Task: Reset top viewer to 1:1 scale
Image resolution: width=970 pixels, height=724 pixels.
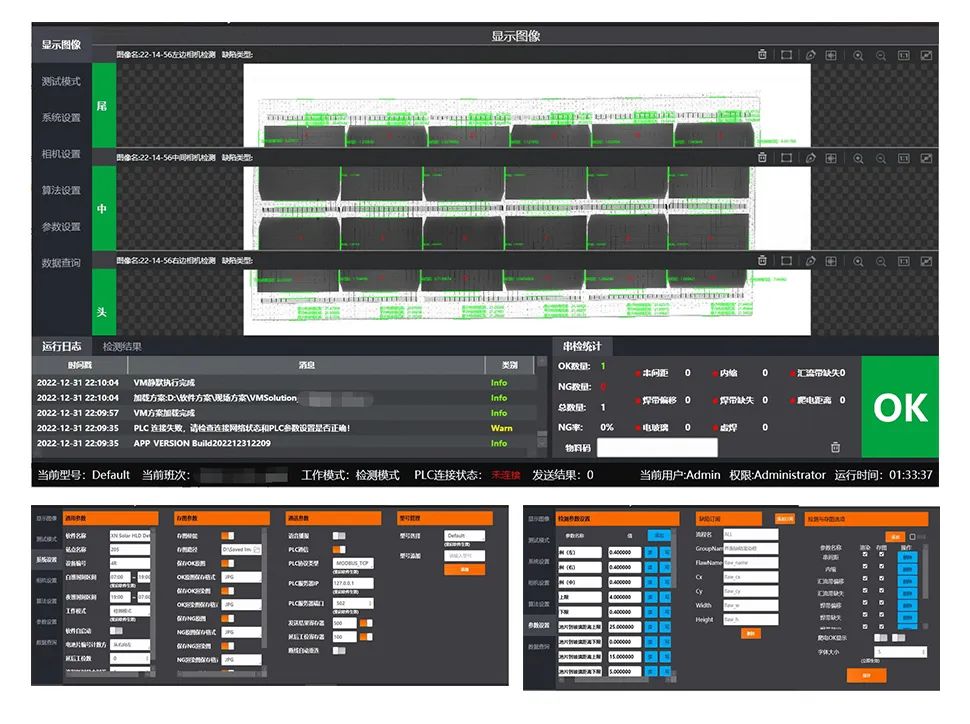Action: 904,55
